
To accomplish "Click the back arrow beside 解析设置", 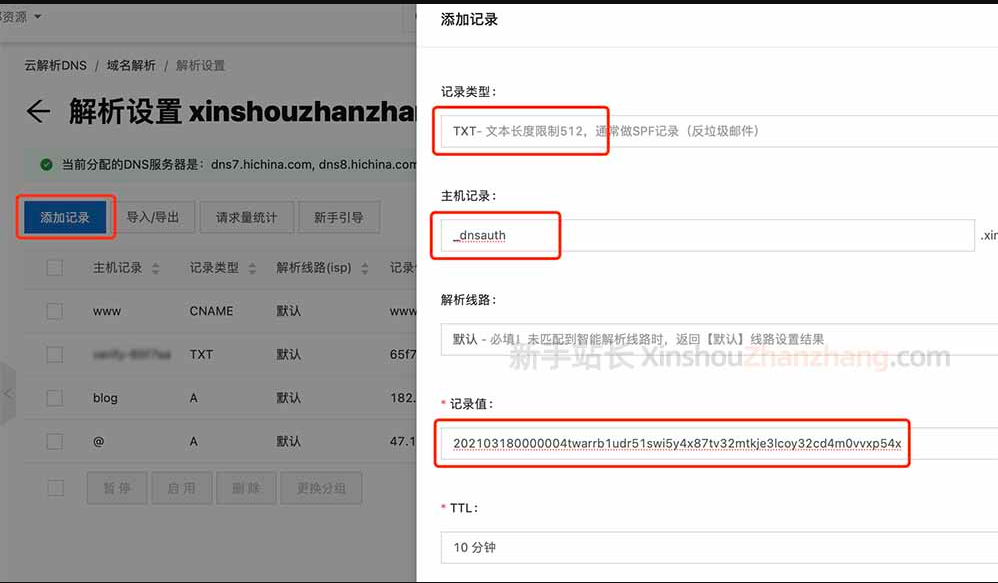I will tap(38, 111).
